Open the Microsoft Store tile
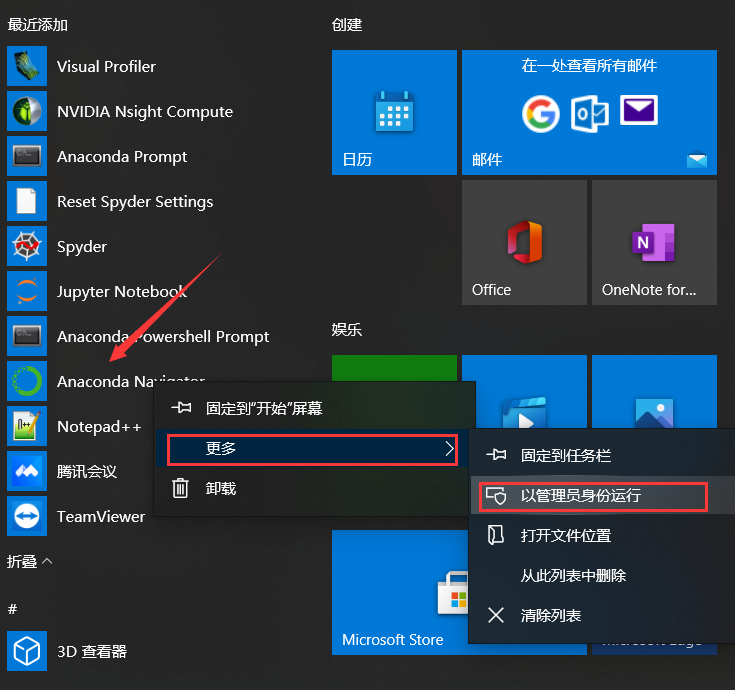735x690 pixels. 400,592
